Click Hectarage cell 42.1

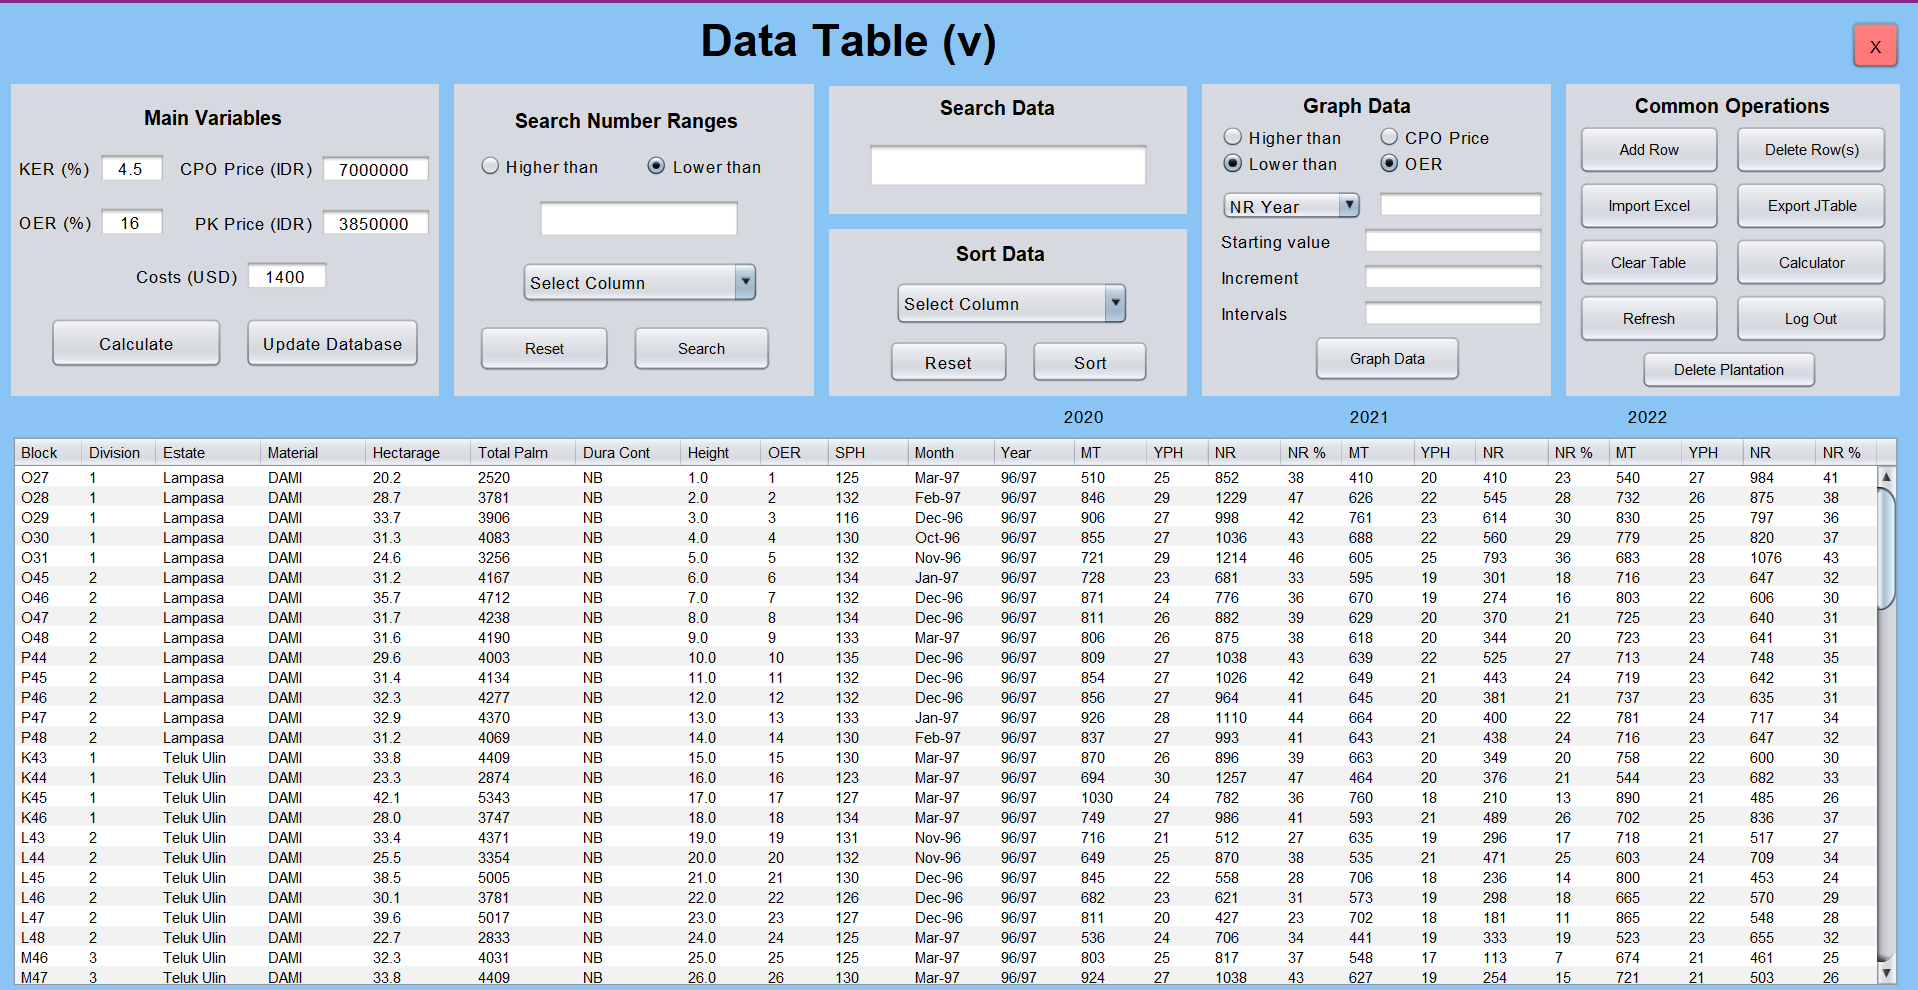pyautogui.click(x=418, y=797)
